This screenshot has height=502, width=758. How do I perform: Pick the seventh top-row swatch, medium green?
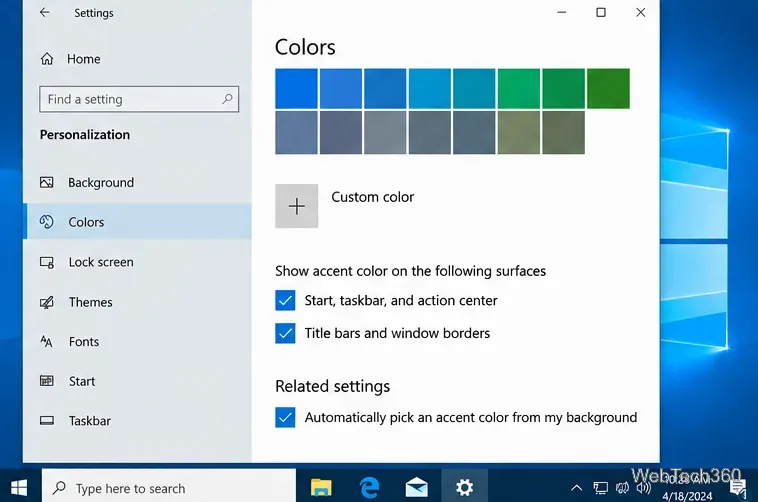(x=564, y=89)
